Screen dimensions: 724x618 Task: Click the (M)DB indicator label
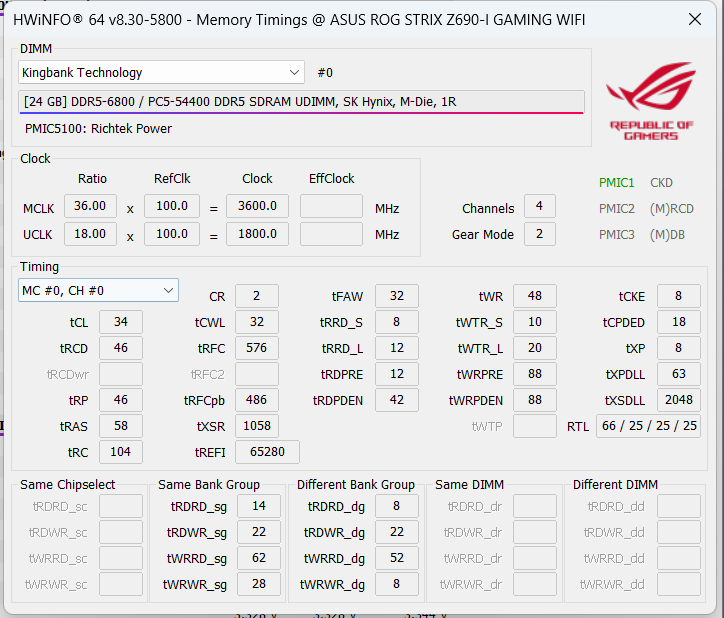(x=667, y=235)
